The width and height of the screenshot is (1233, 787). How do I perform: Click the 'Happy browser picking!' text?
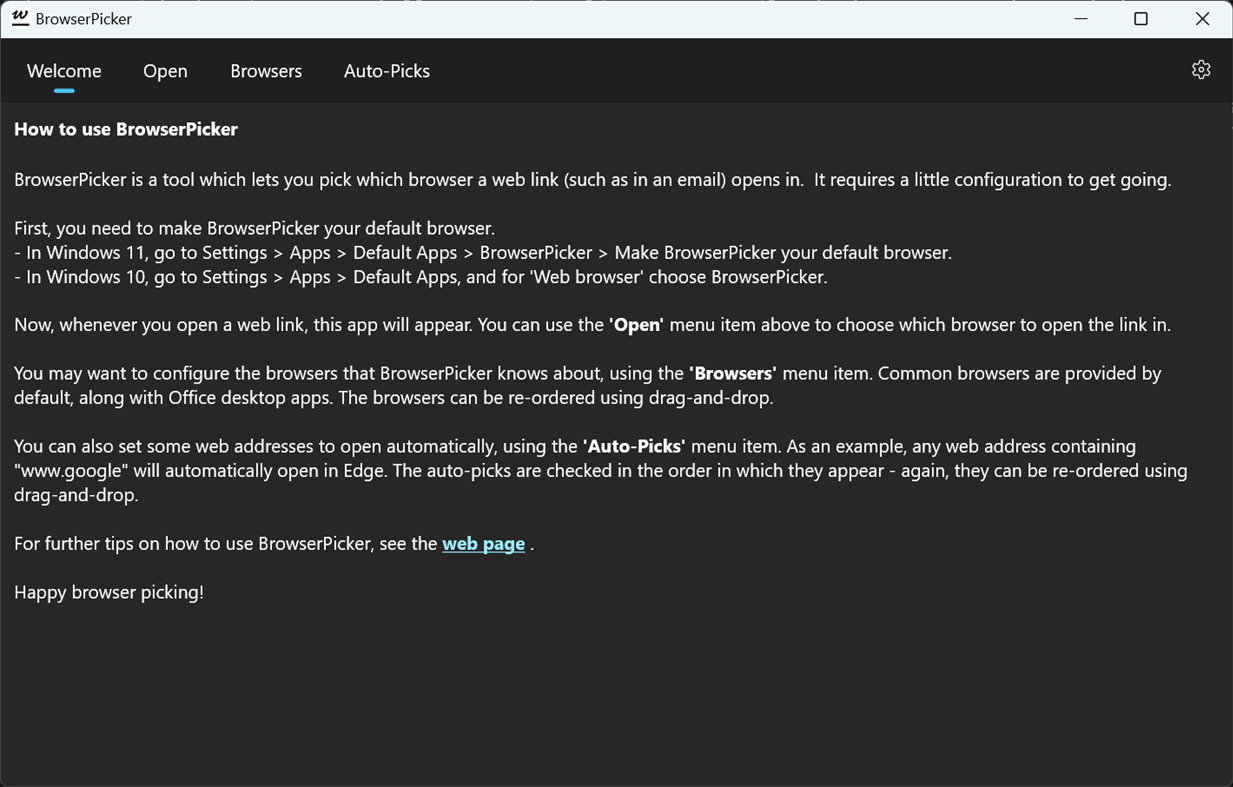pyautogui.click(x=109, y=592)
